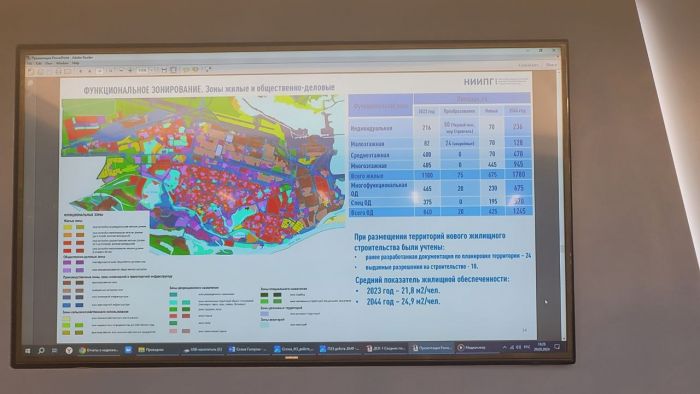The image size is (700, 394).
Task: Zoom in with the plus toolbar icon
Action: 130,70
